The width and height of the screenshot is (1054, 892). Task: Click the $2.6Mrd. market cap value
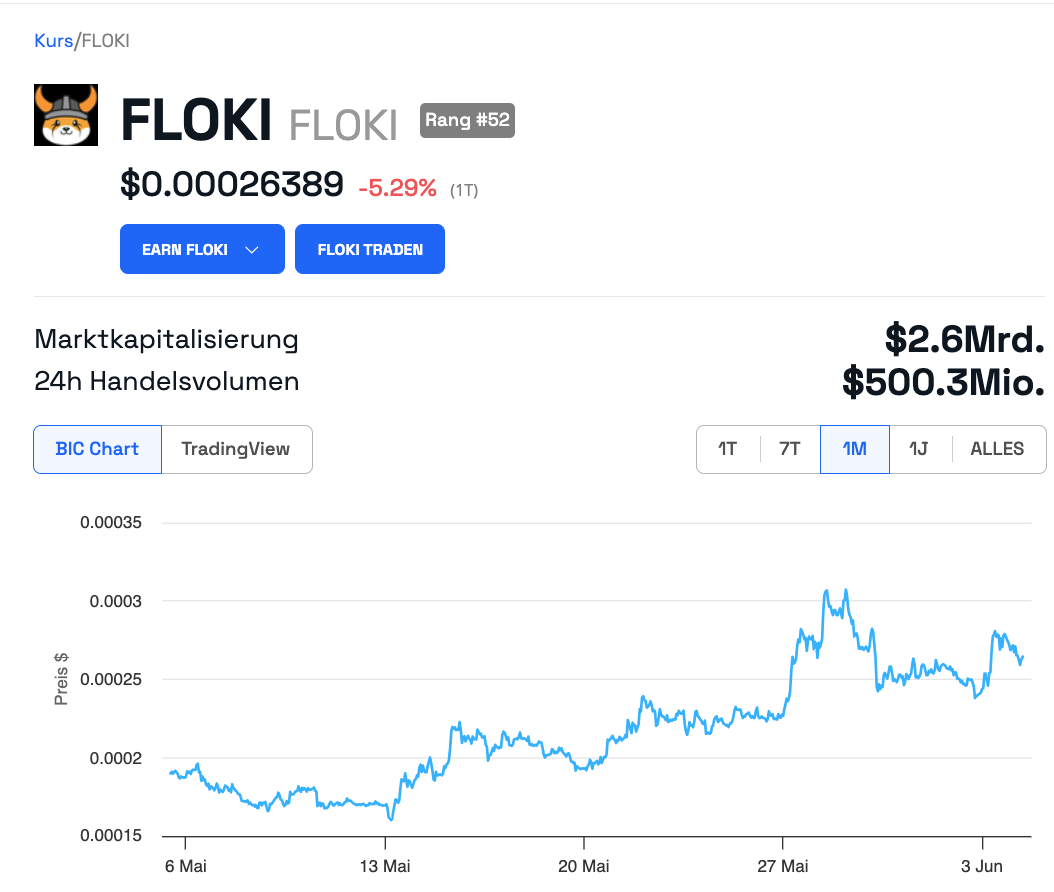pos(964,340)
